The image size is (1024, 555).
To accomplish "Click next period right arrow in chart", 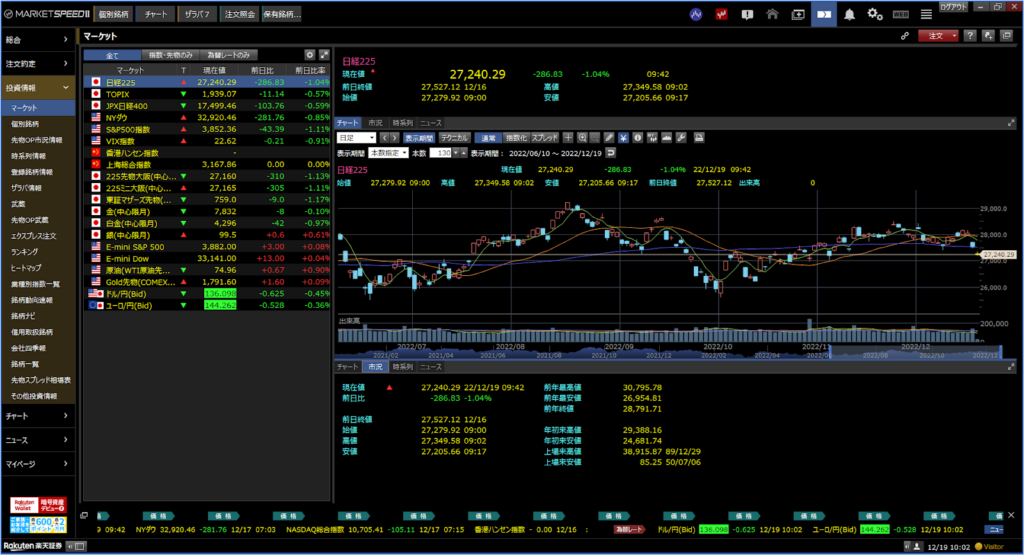I will (394, 138).
